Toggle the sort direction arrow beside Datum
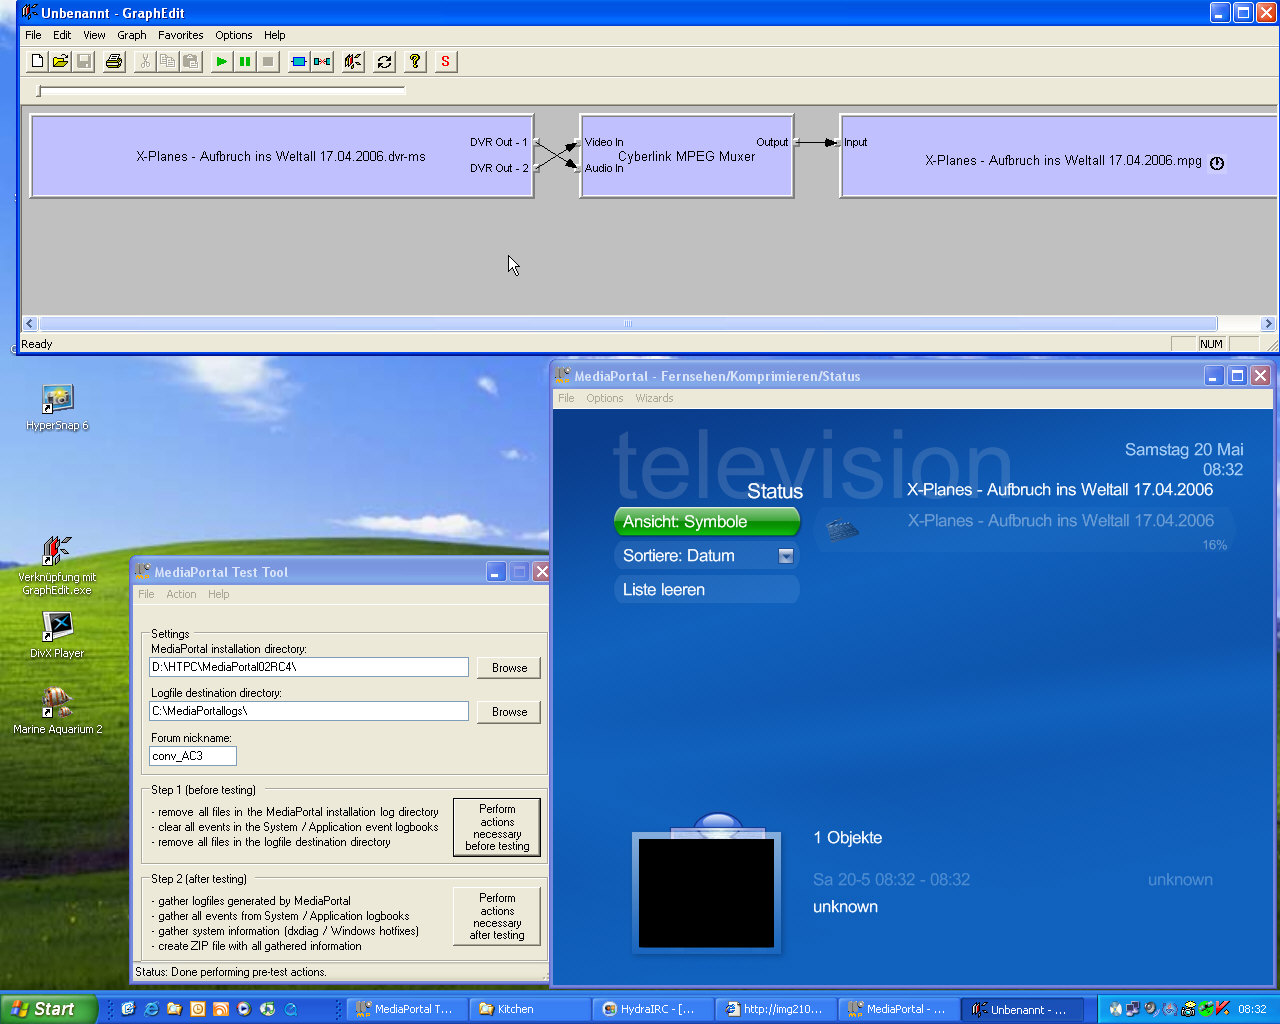This screenshot has width=1280, height=1024. [786, 556]
